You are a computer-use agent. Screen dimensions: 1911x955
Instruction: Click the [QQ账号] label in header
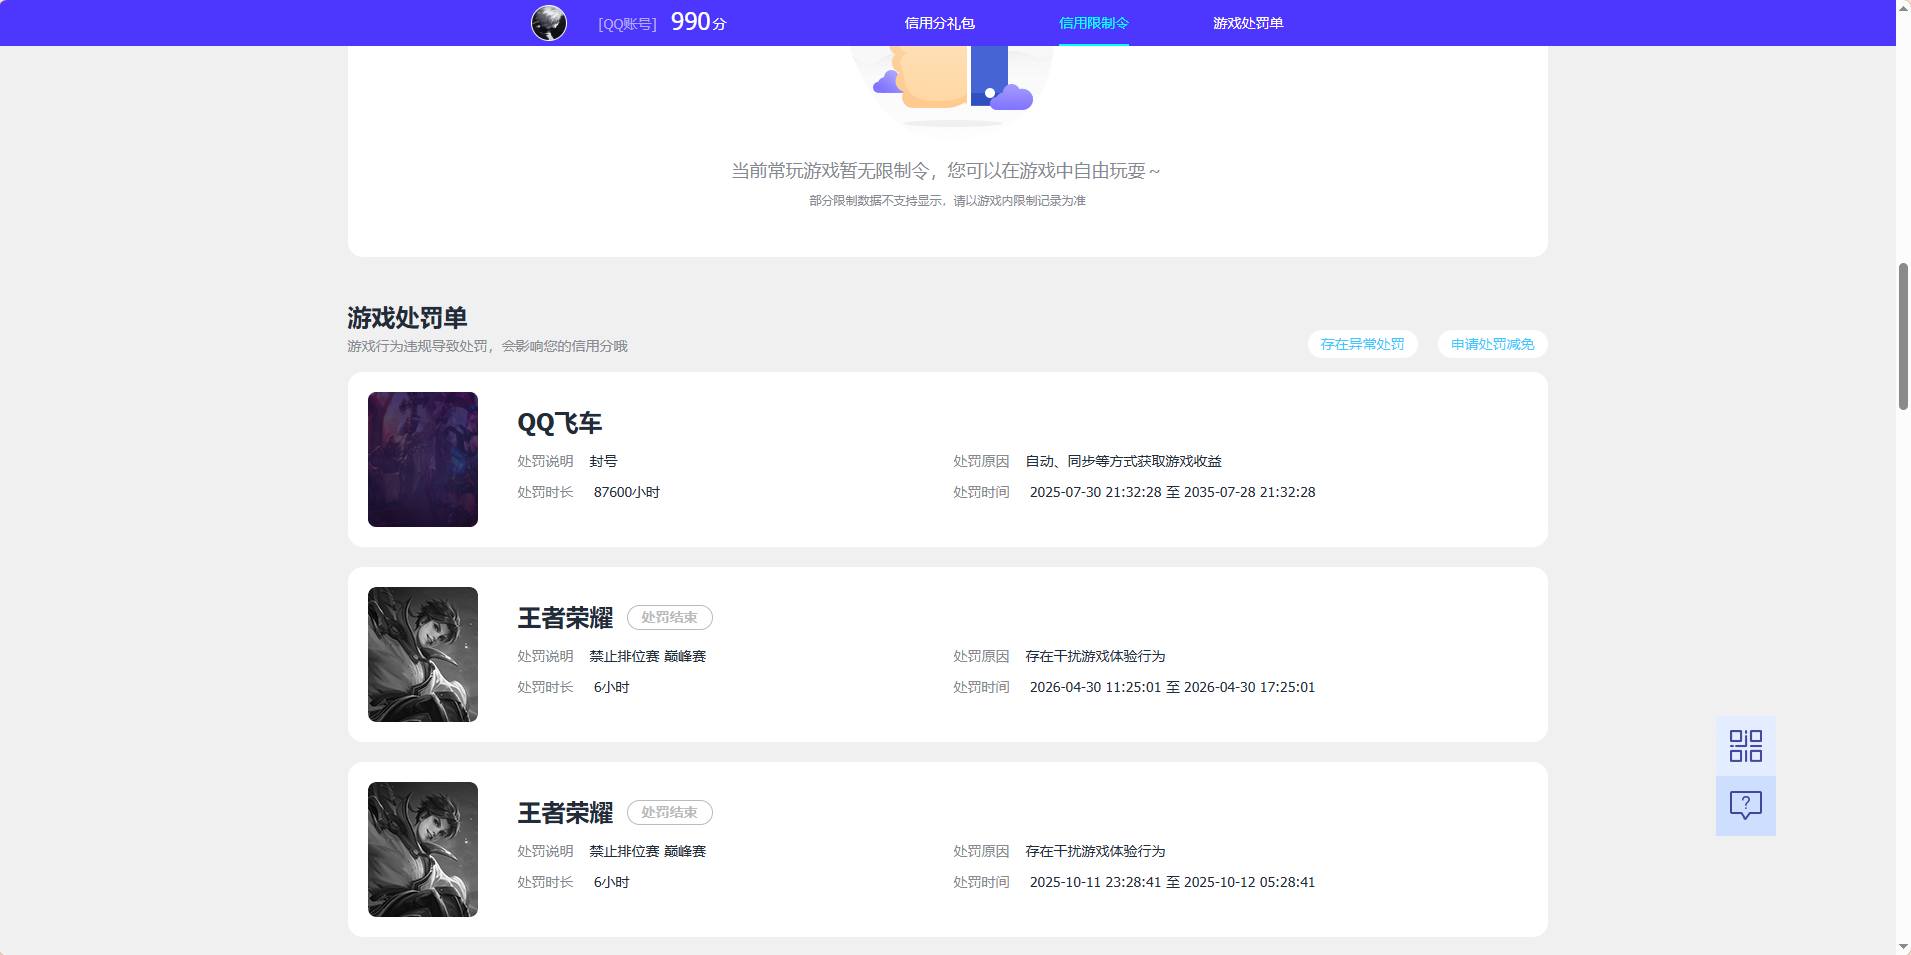[627, 24]
